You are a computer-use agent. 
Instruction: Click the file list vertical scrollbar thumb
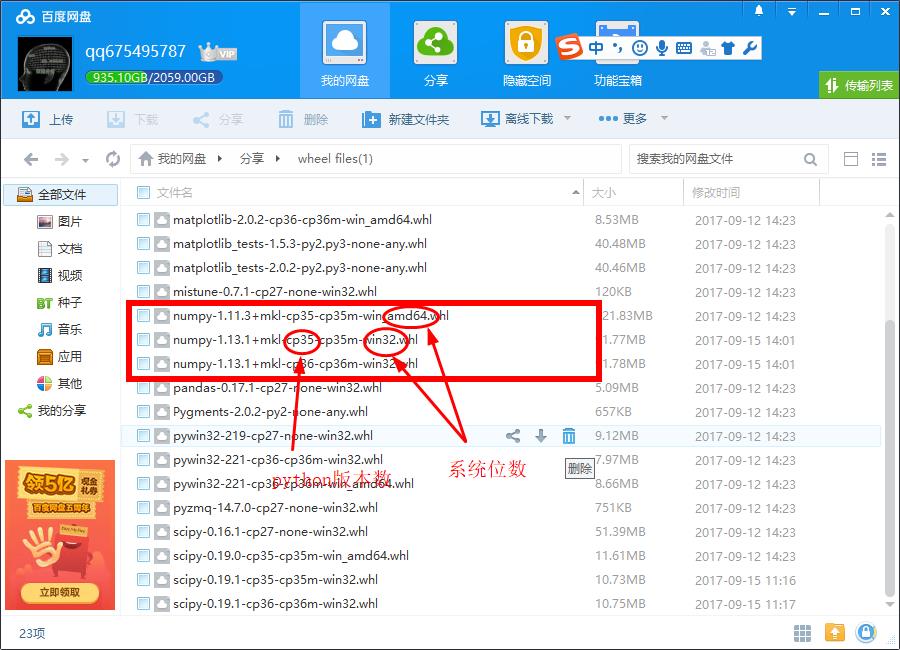click(x=890, y=459)
